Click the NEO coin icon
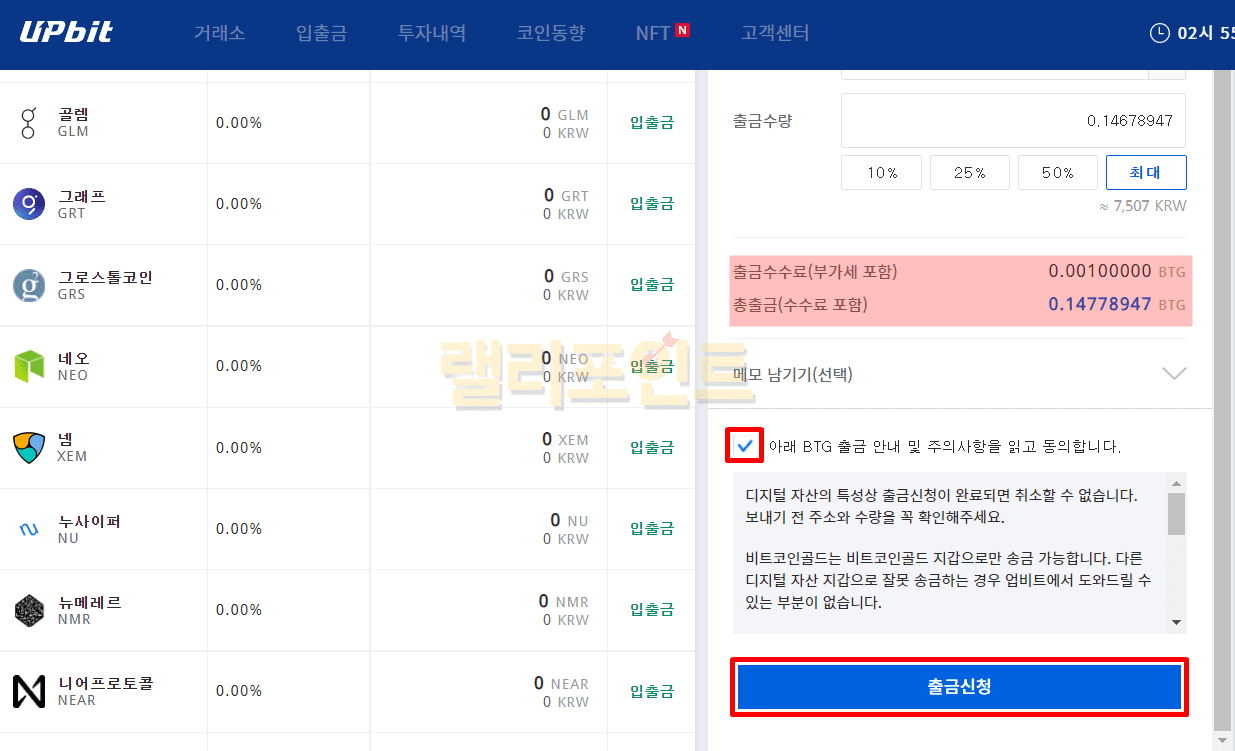The width and height of the screenshot is (1235, 751). 28,366
